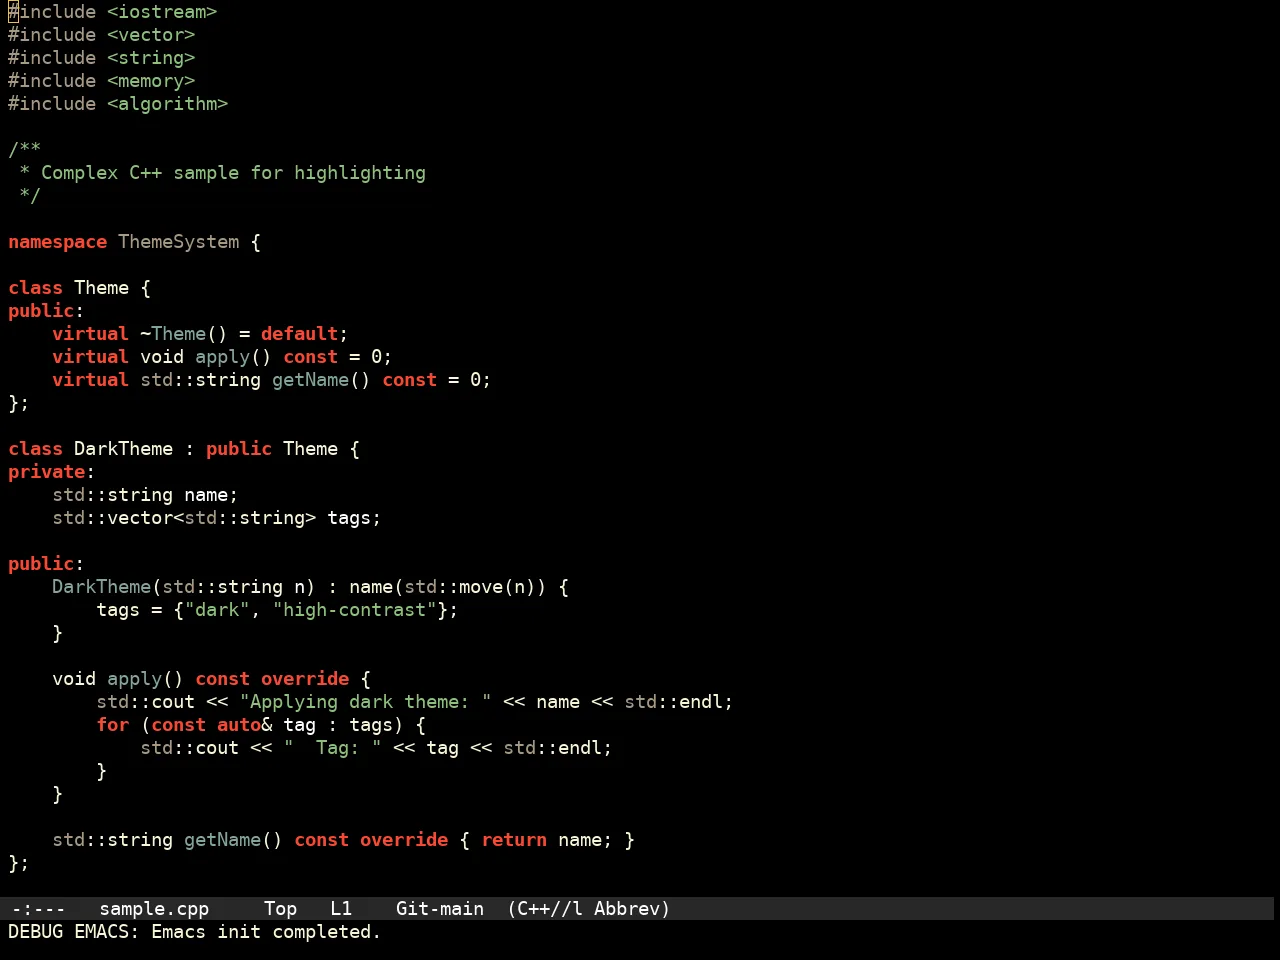Place cursor on '#include <algorithm>' line
This screenshot has width=1280, height=960.
pos(118,104)
